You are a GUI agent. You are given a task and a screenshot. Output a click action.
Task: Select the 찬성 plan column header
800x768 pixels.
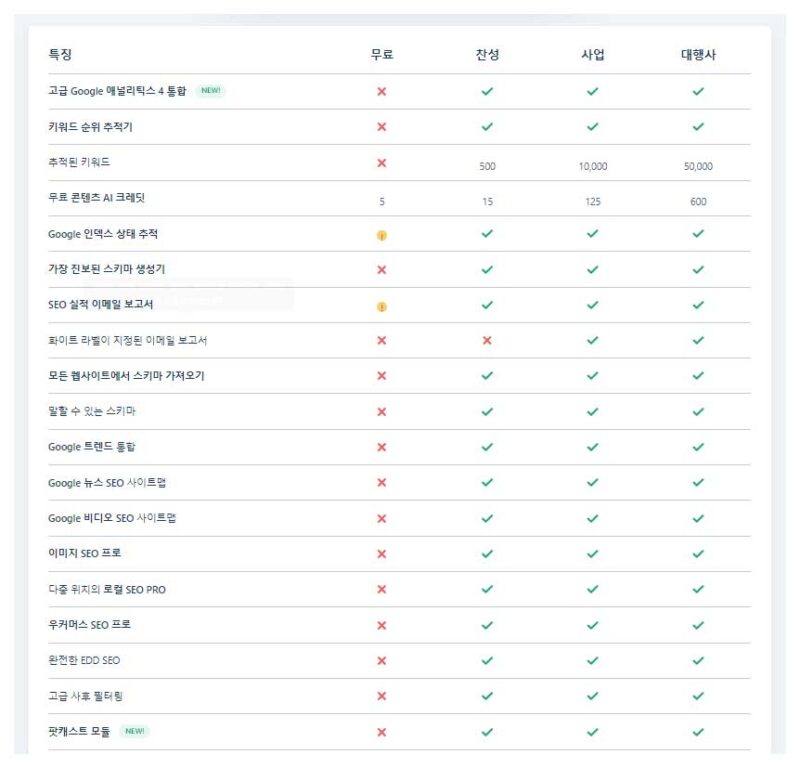tap(487, 55)
